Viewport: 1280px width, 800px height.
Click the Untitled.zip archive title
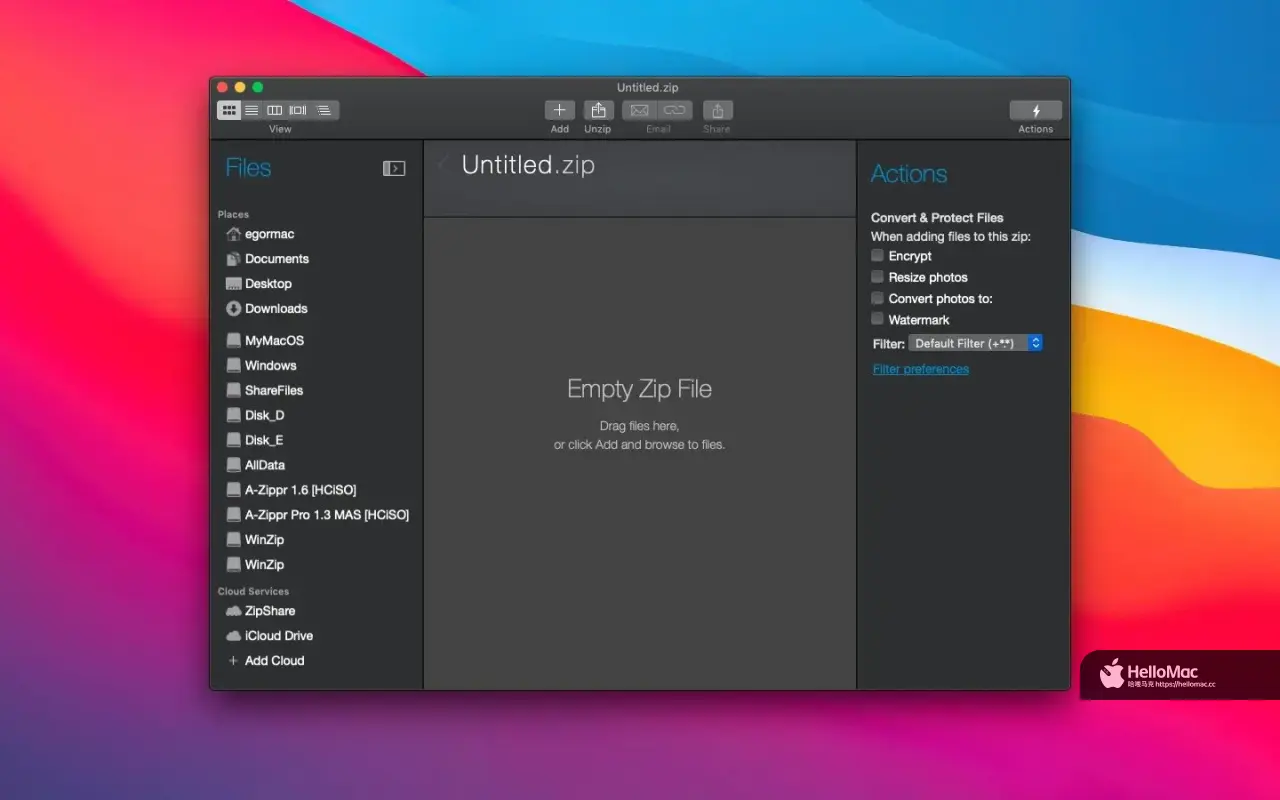coord(528,165)
